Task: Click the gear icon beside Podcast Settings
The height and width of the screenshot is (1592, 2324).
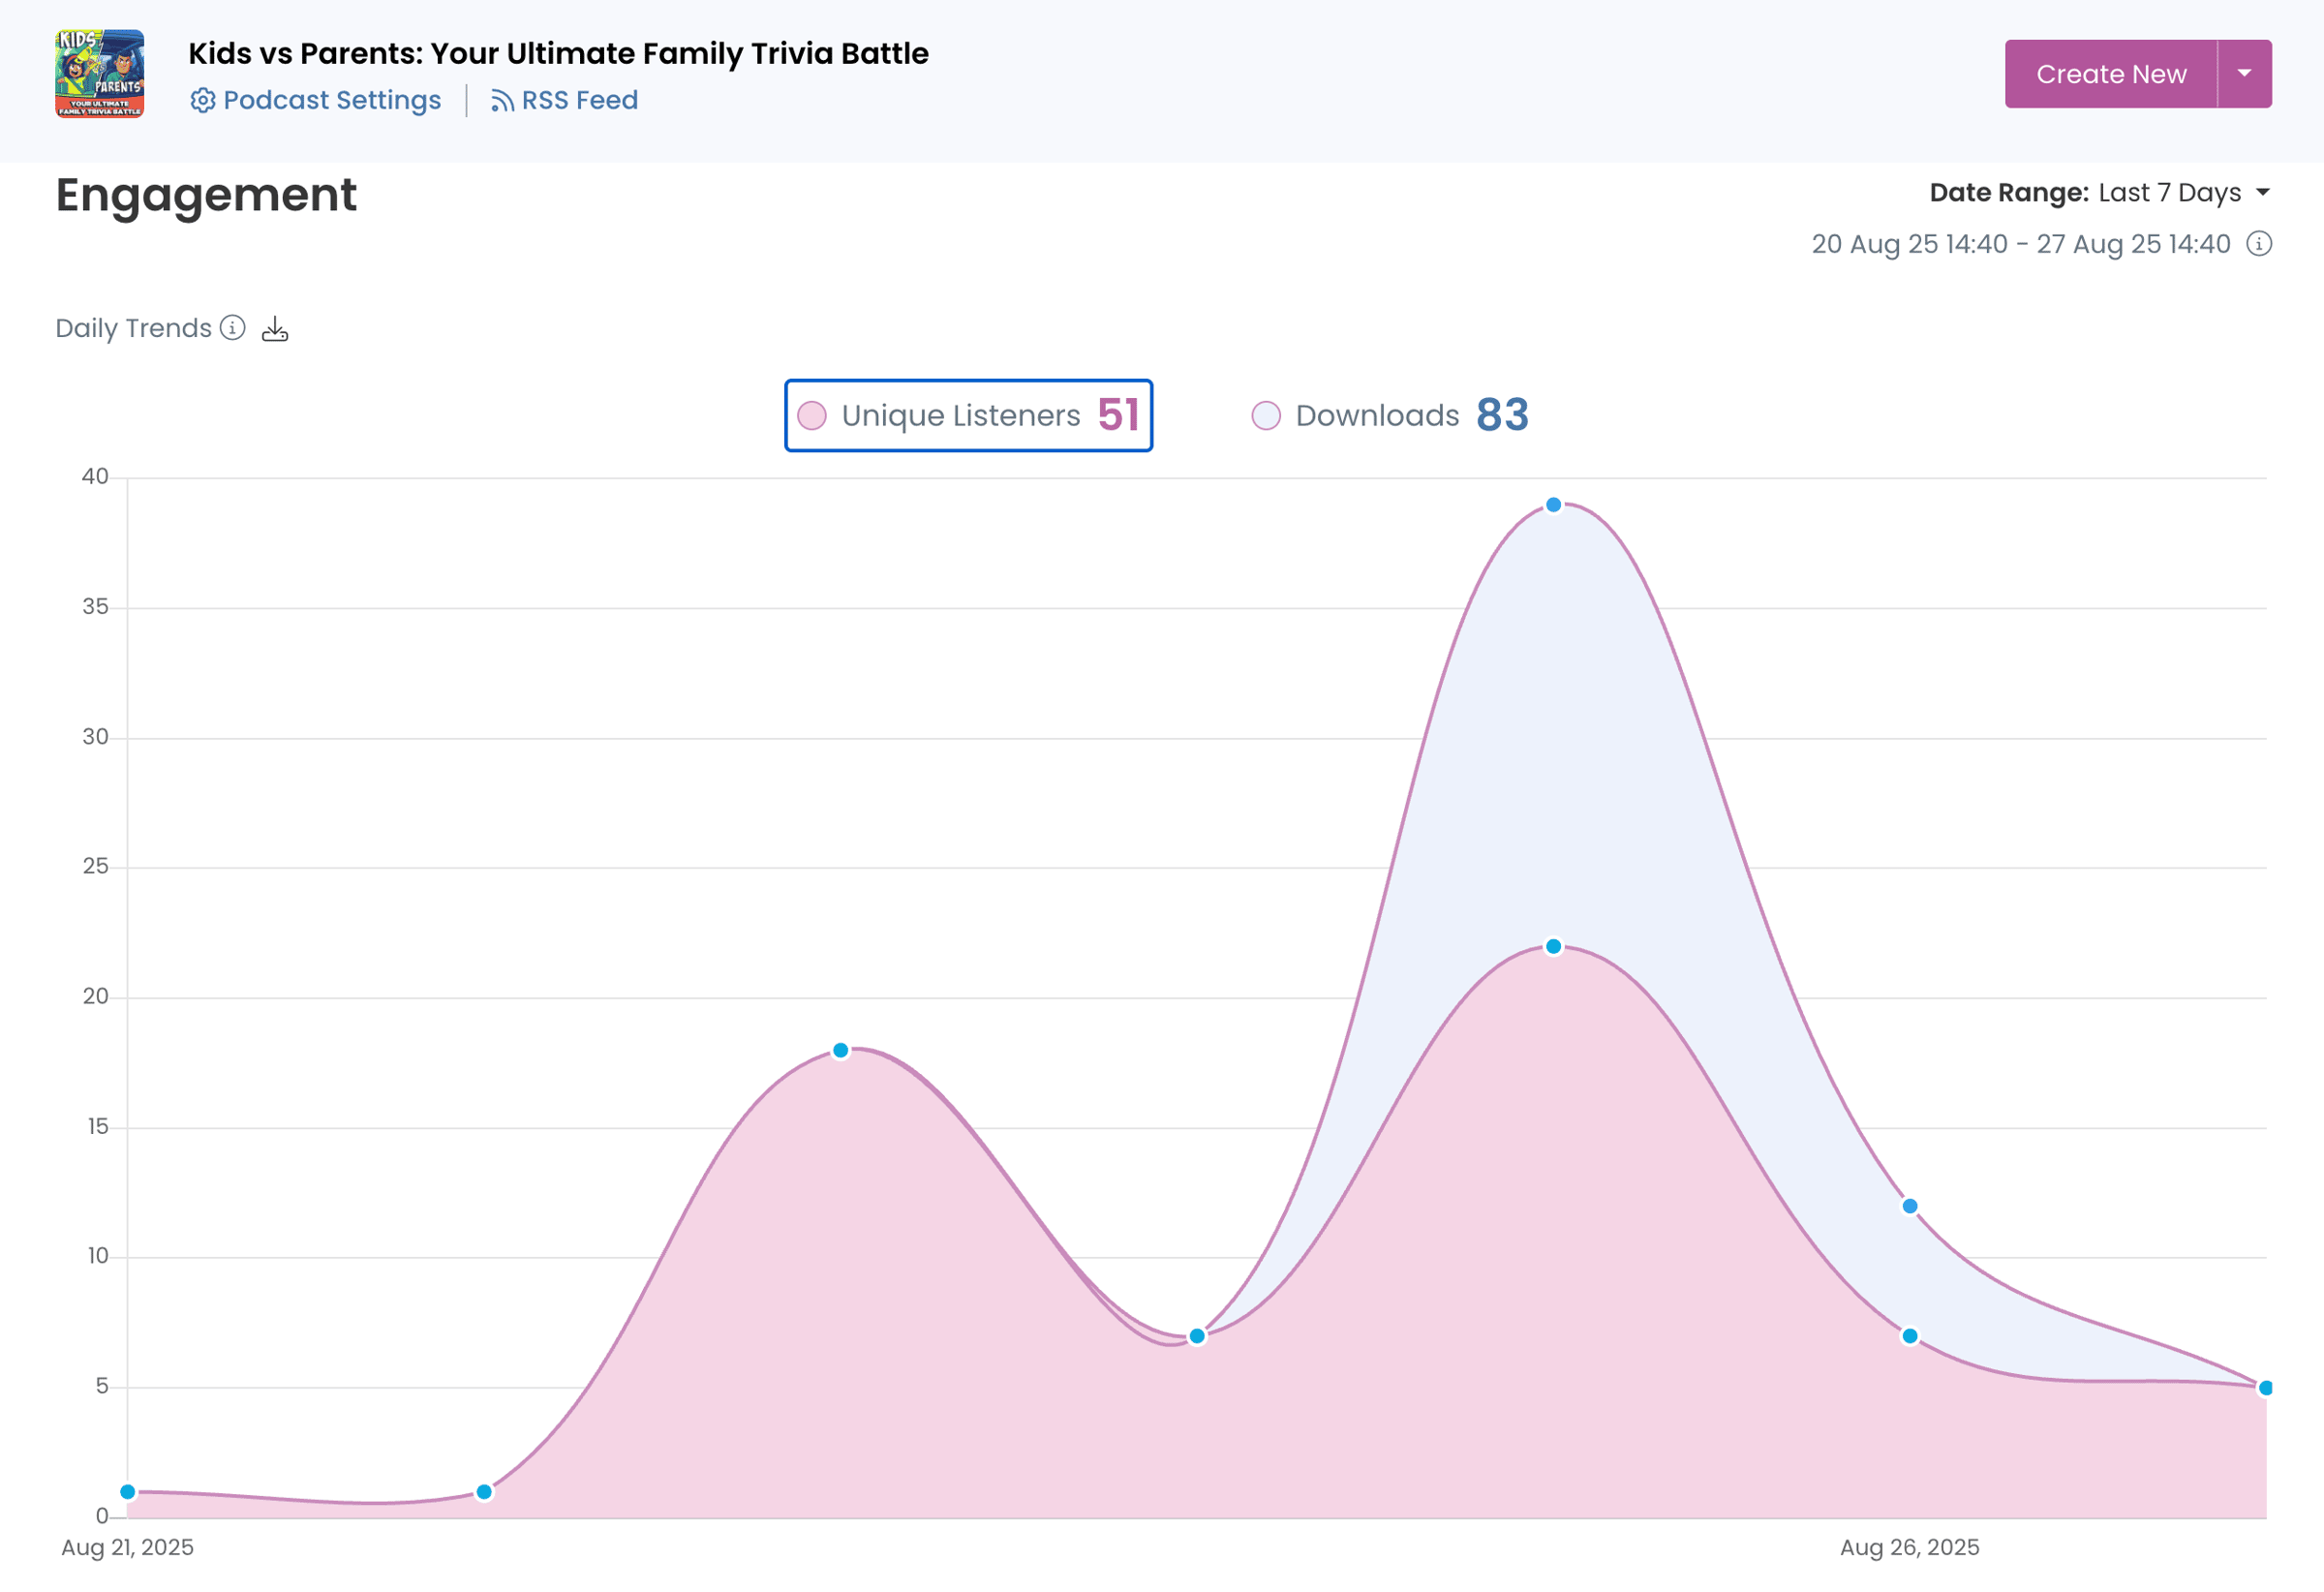Action: (202, 101)
